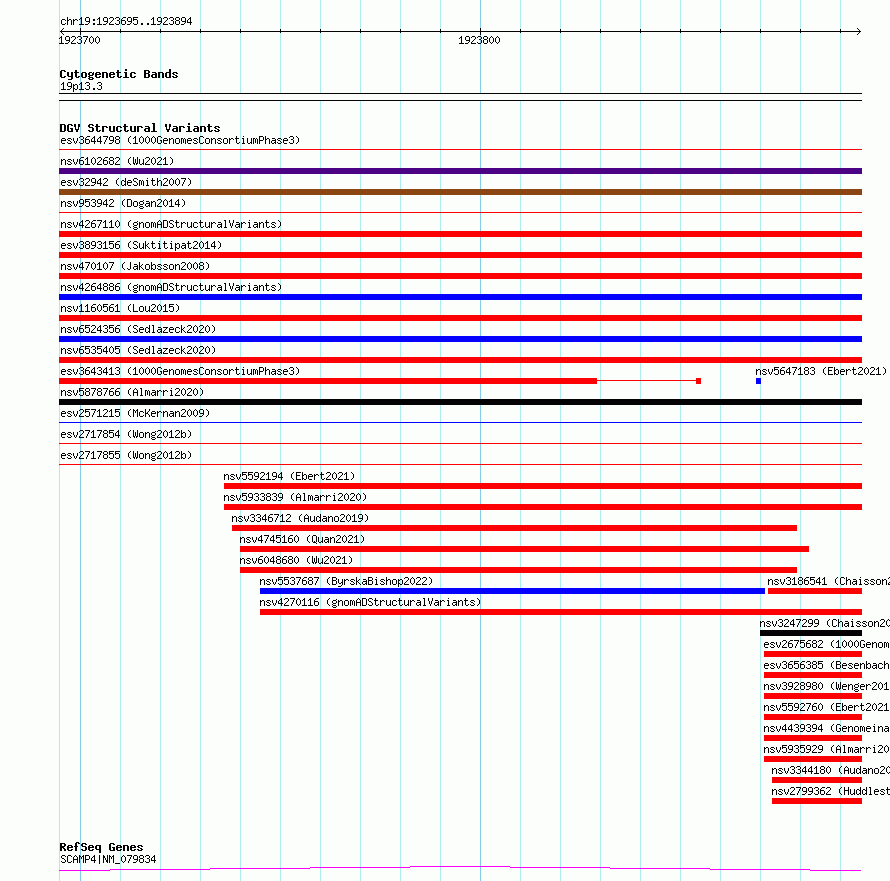Select the purple nsv6102682 (Wu2021) variant bar
This screenshot has height=881, width=890.
click(460, 171)
